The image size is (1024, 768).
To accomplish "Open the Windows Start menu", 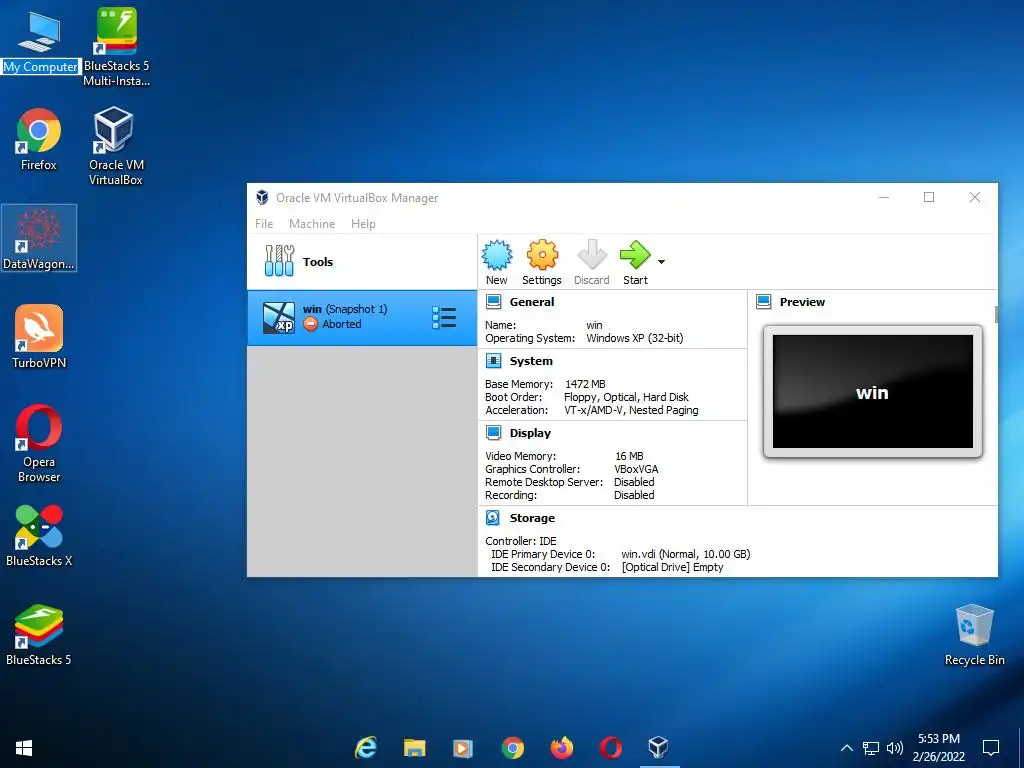I will pyautogui.click(x=24, y=748).
